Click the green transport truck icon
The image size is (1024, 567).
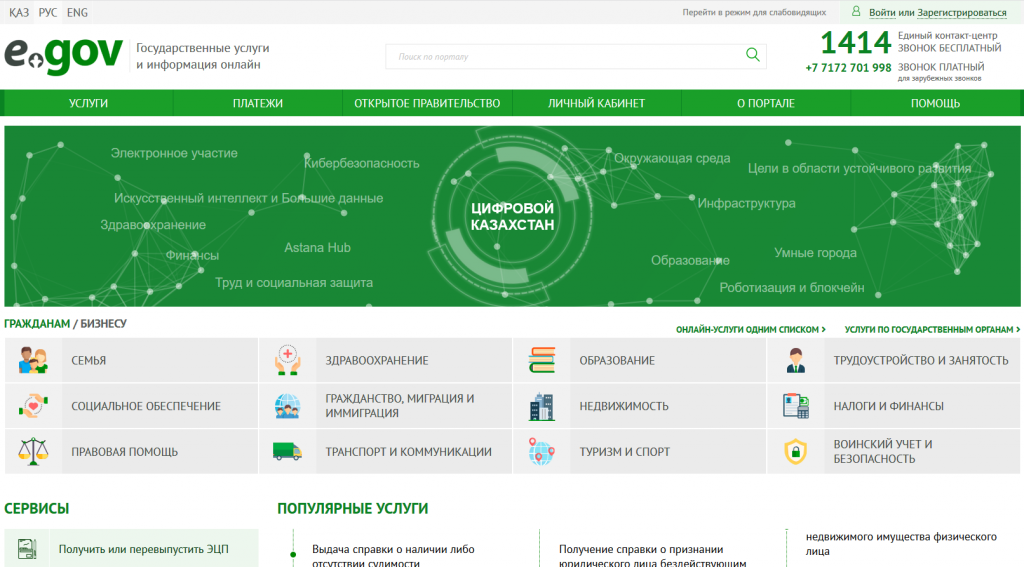coord(287,451)
